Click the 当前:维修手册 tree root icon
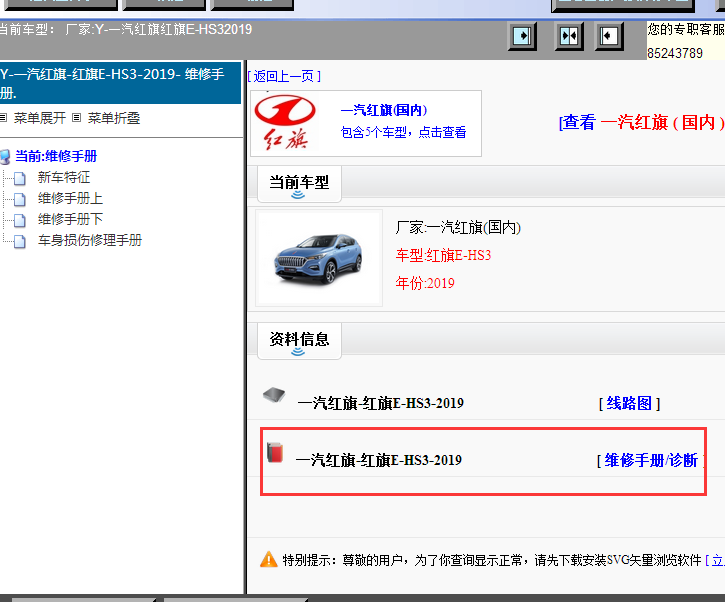725x602 pixels. [x=5, y=157]
